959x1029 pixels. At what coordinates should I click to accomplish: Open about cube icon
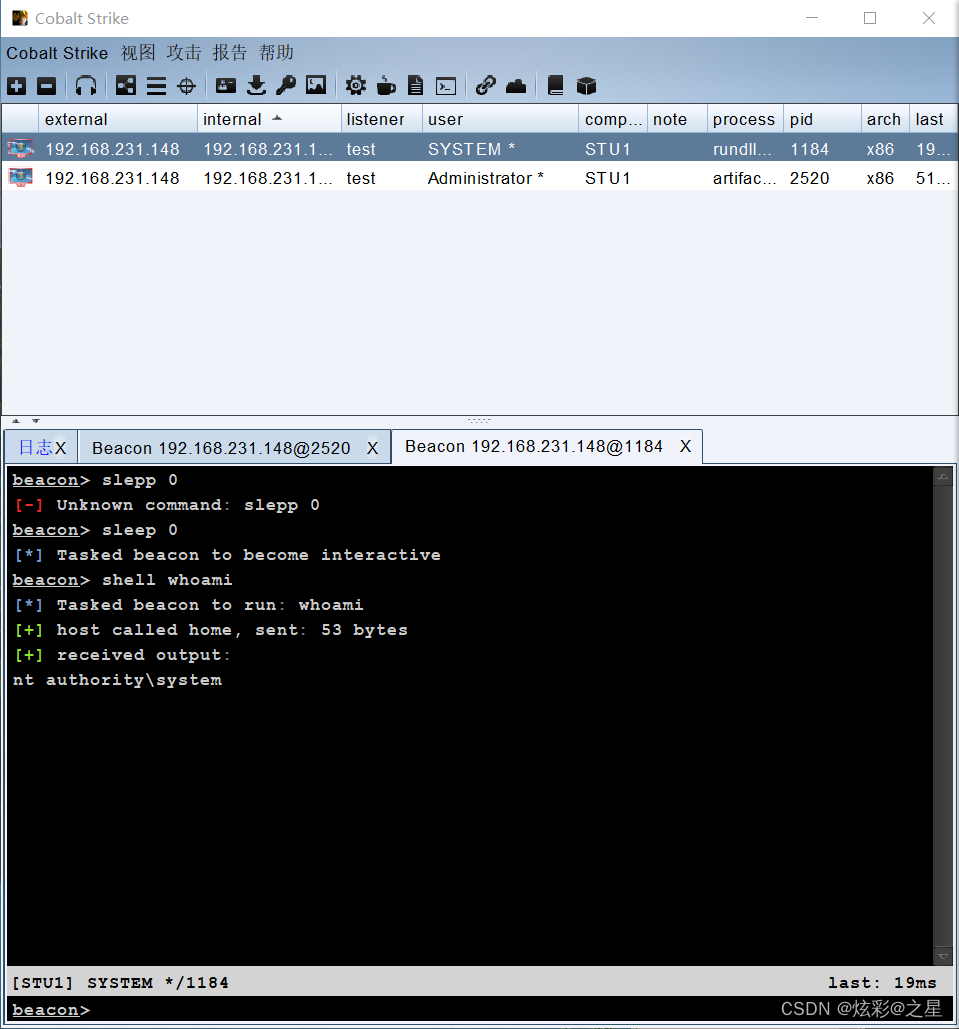[x=586, y=86]
